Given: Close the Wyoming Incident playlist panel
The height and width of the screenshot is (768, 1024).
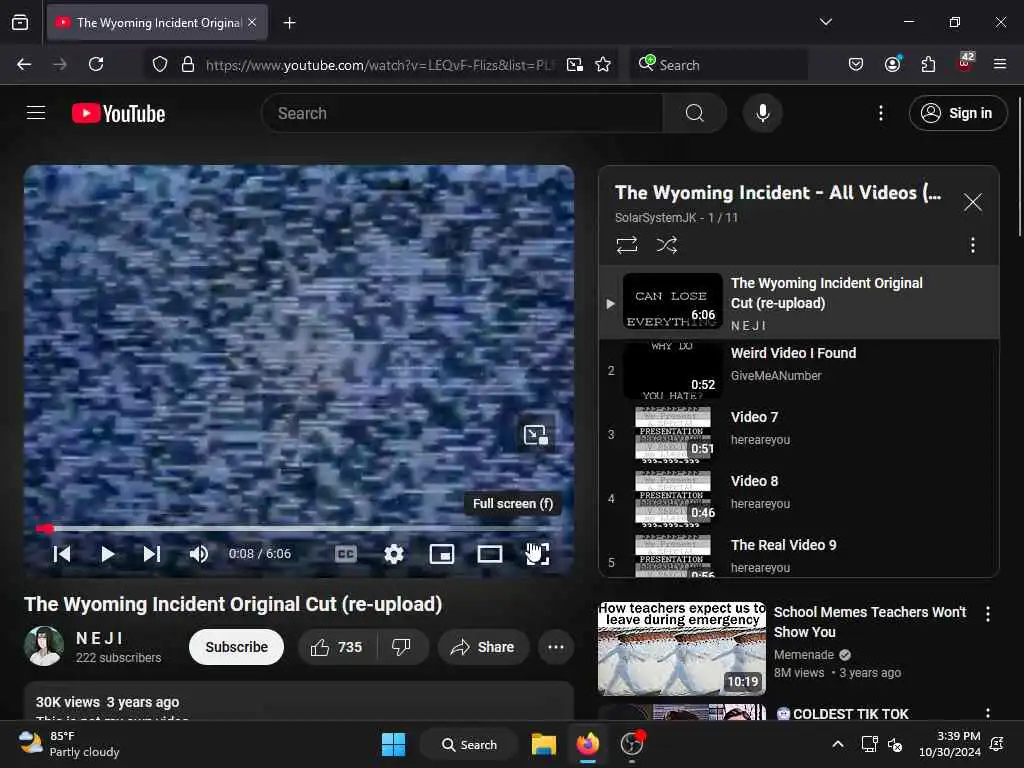Looking at the screenshot, I should pyautogui.click(x=972, y=202).
